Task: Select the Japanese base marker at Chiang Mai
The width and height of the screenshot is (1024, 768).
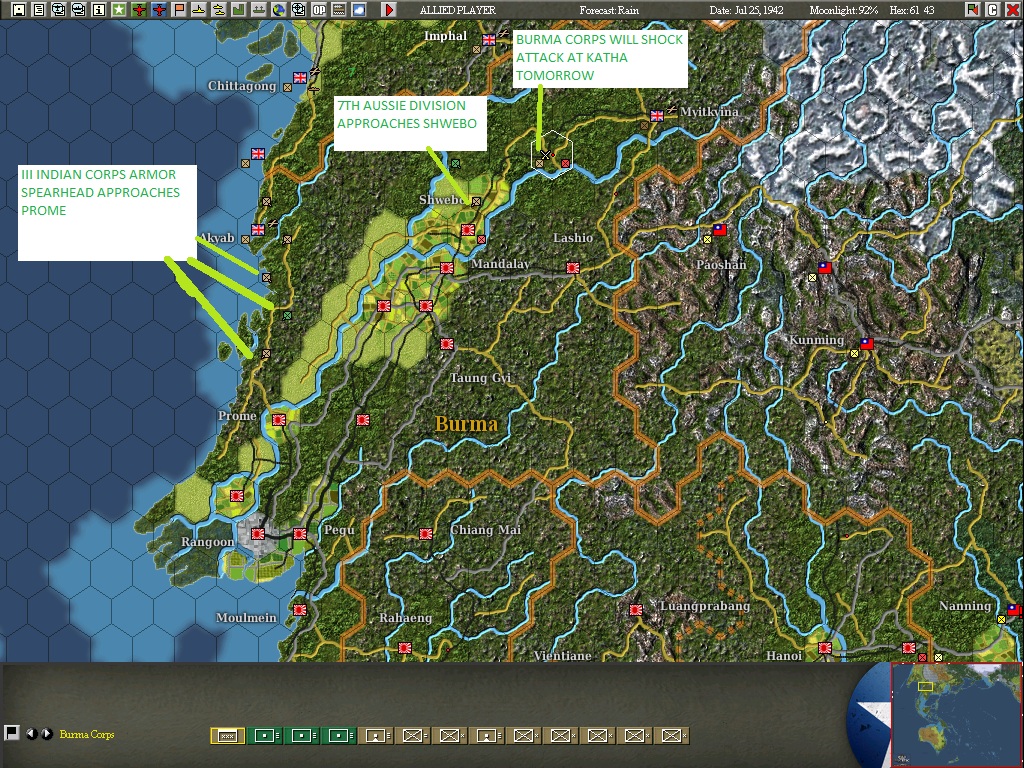Action: point(426,534)
